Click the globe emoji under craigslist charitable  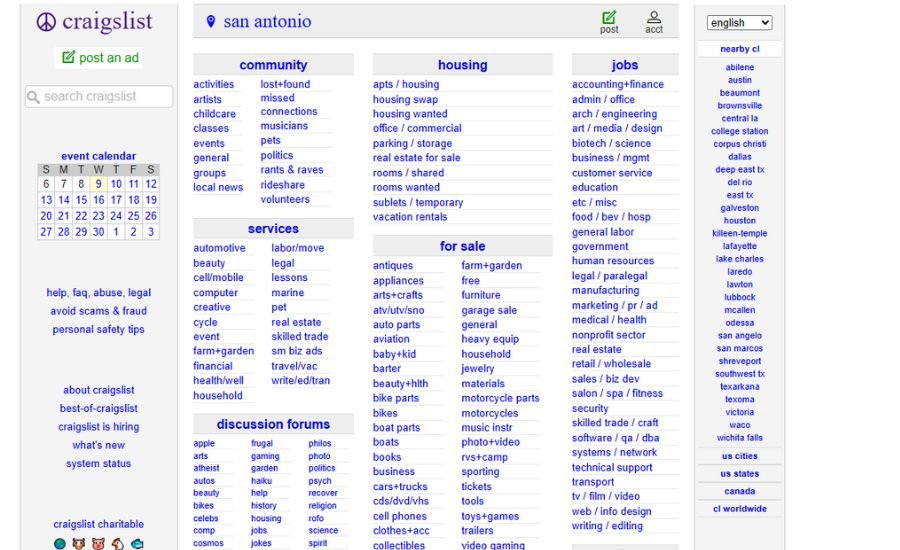coord(60,543)
